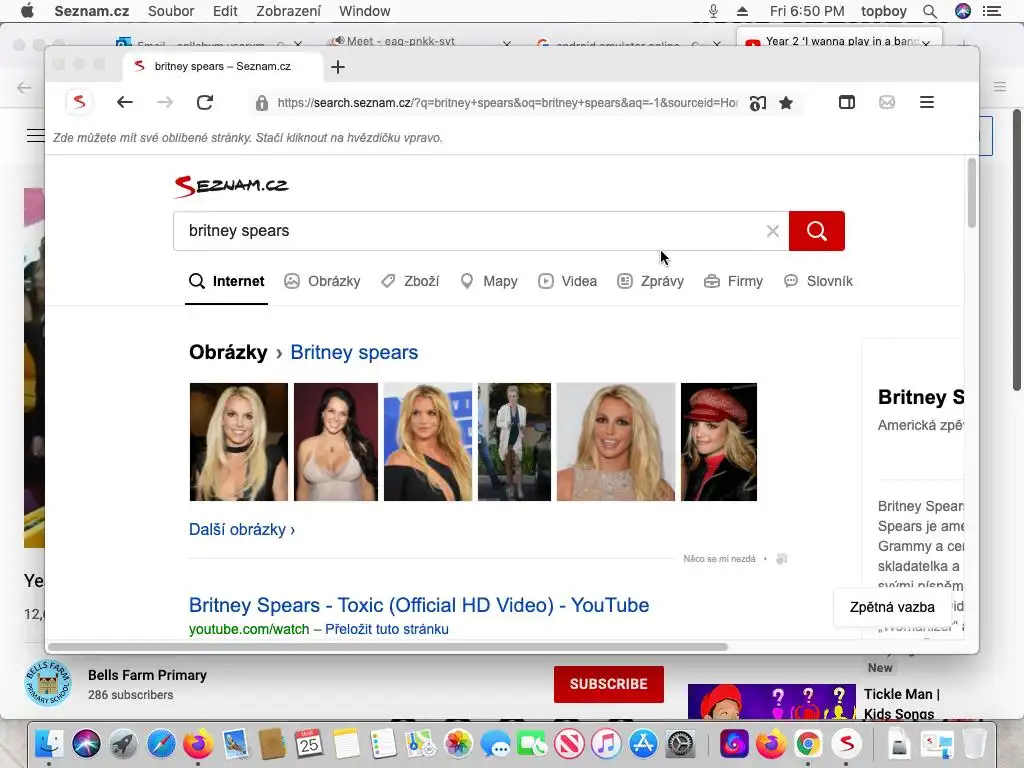Open Photos app in dock
This screenshot has height=768, width=1024.
click(x=458, y=744)
